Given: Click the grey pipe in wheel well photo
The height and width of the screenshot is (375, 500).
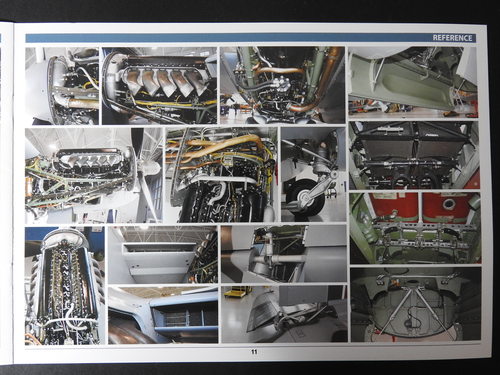Looking at the screenshot, I should tap(284, 254).
